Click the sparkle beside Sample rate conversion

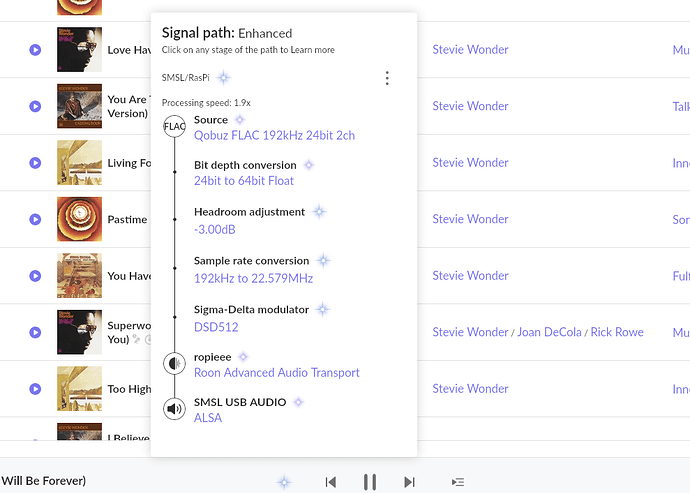323,261
